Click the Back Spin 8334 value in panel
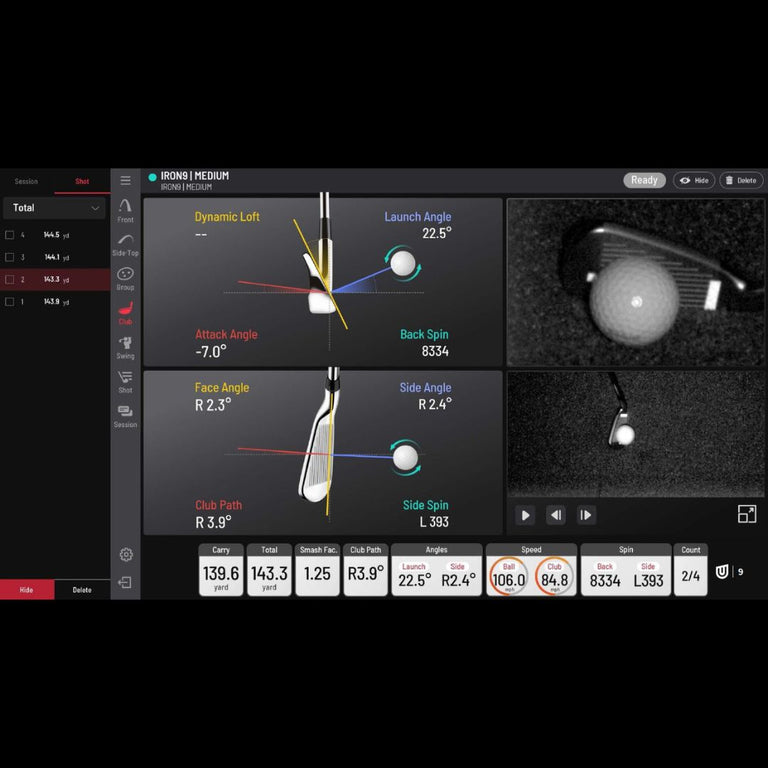 [435, 351]
